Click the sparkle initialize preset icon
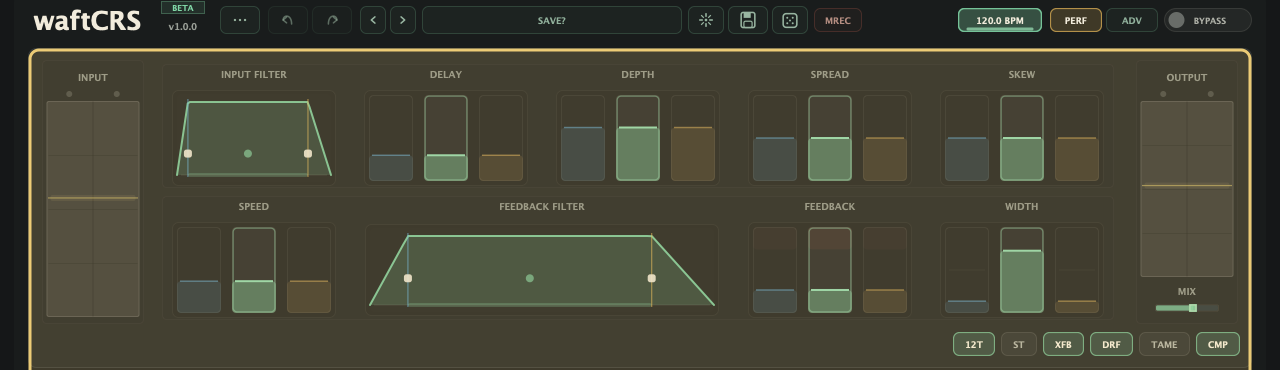Viewport: 1280px width, 370px height. (706, 20)
